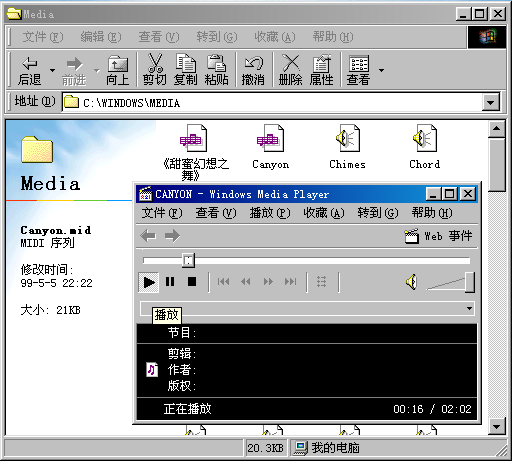This screenshot has width=512, height=461.
Task: Click Explorer scrollbar down arrow
Action: (497, 427)
